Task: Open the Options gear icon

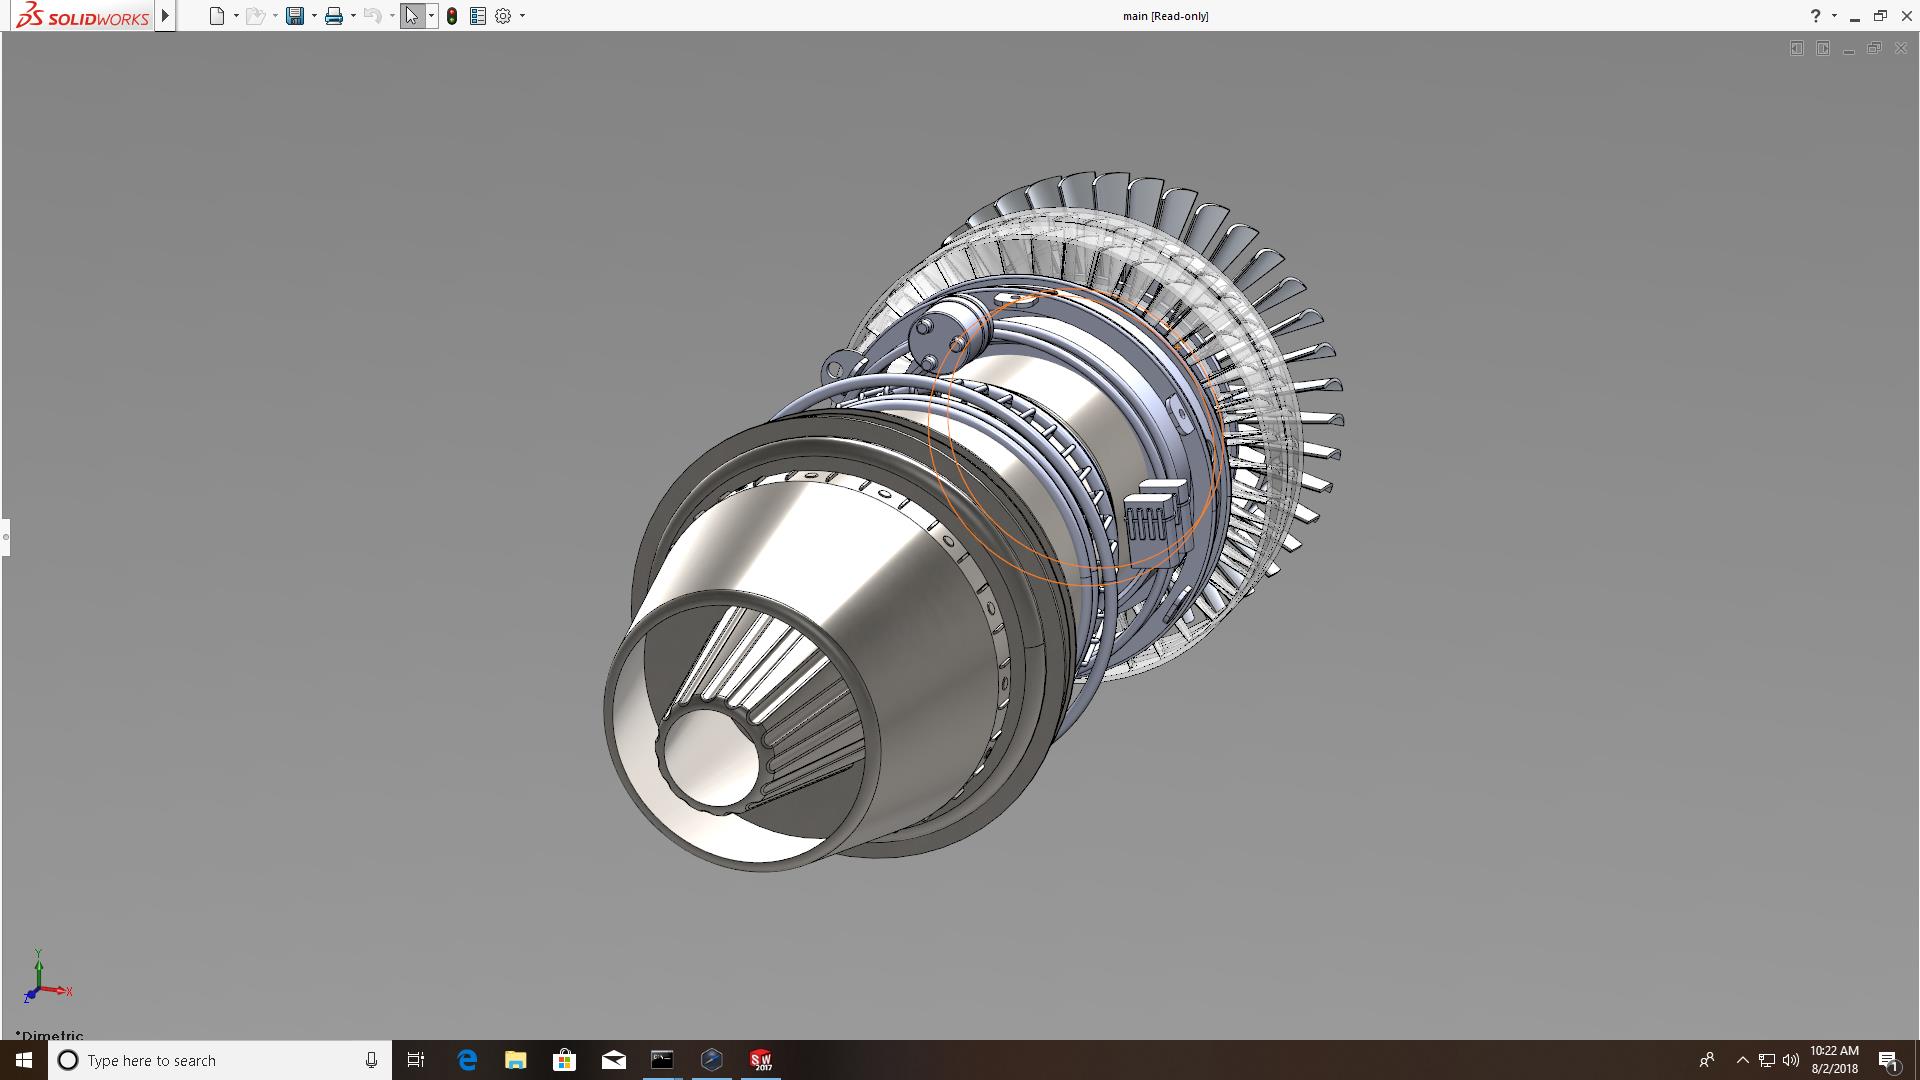Action: 503,16
